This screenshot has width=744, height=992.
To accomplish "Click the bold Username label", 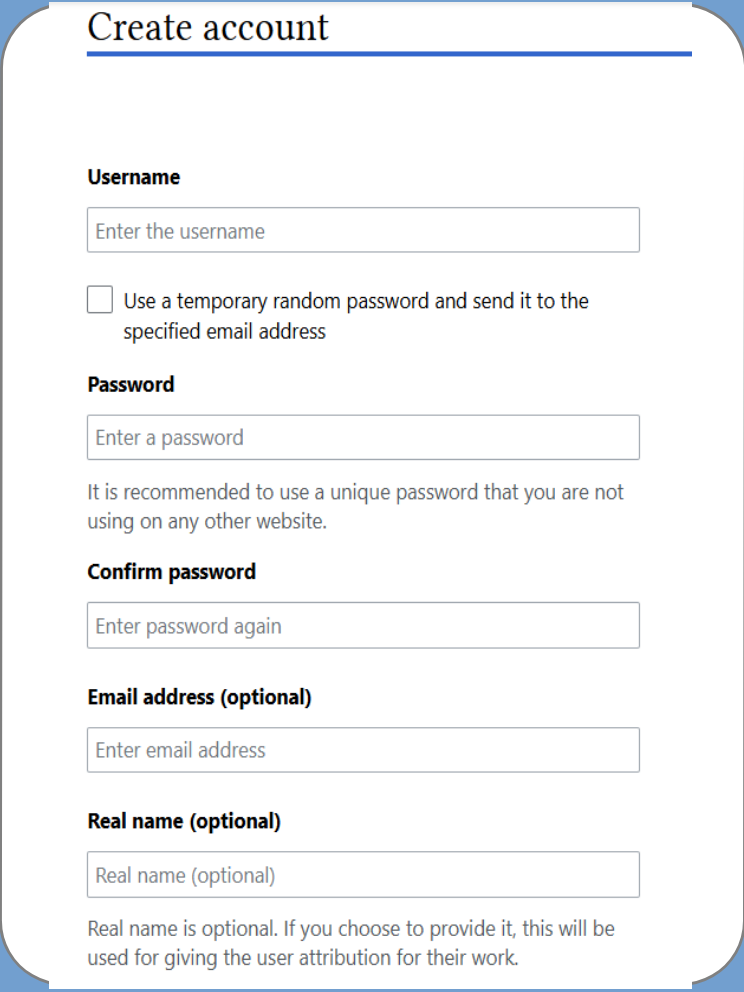I will point(133,177).
